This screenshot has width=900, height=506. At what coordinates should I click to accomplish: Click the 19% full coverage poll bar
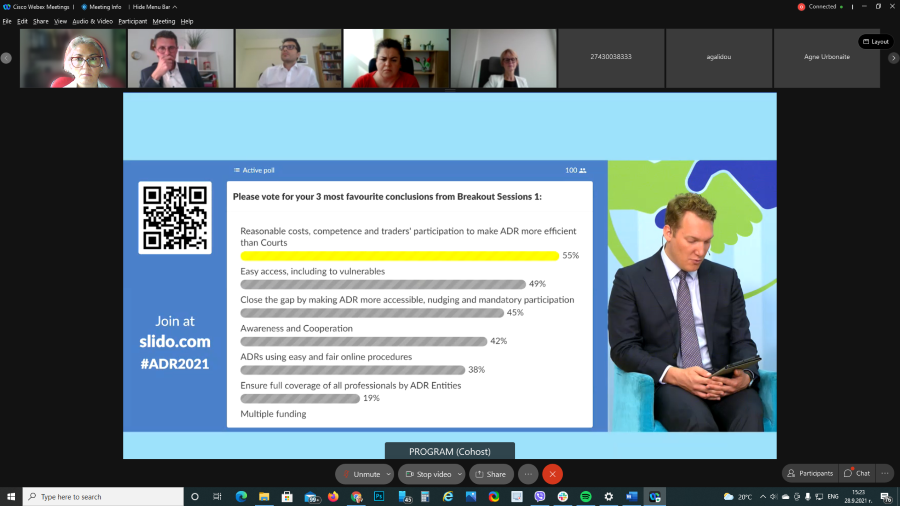click(x=300, y=398)
